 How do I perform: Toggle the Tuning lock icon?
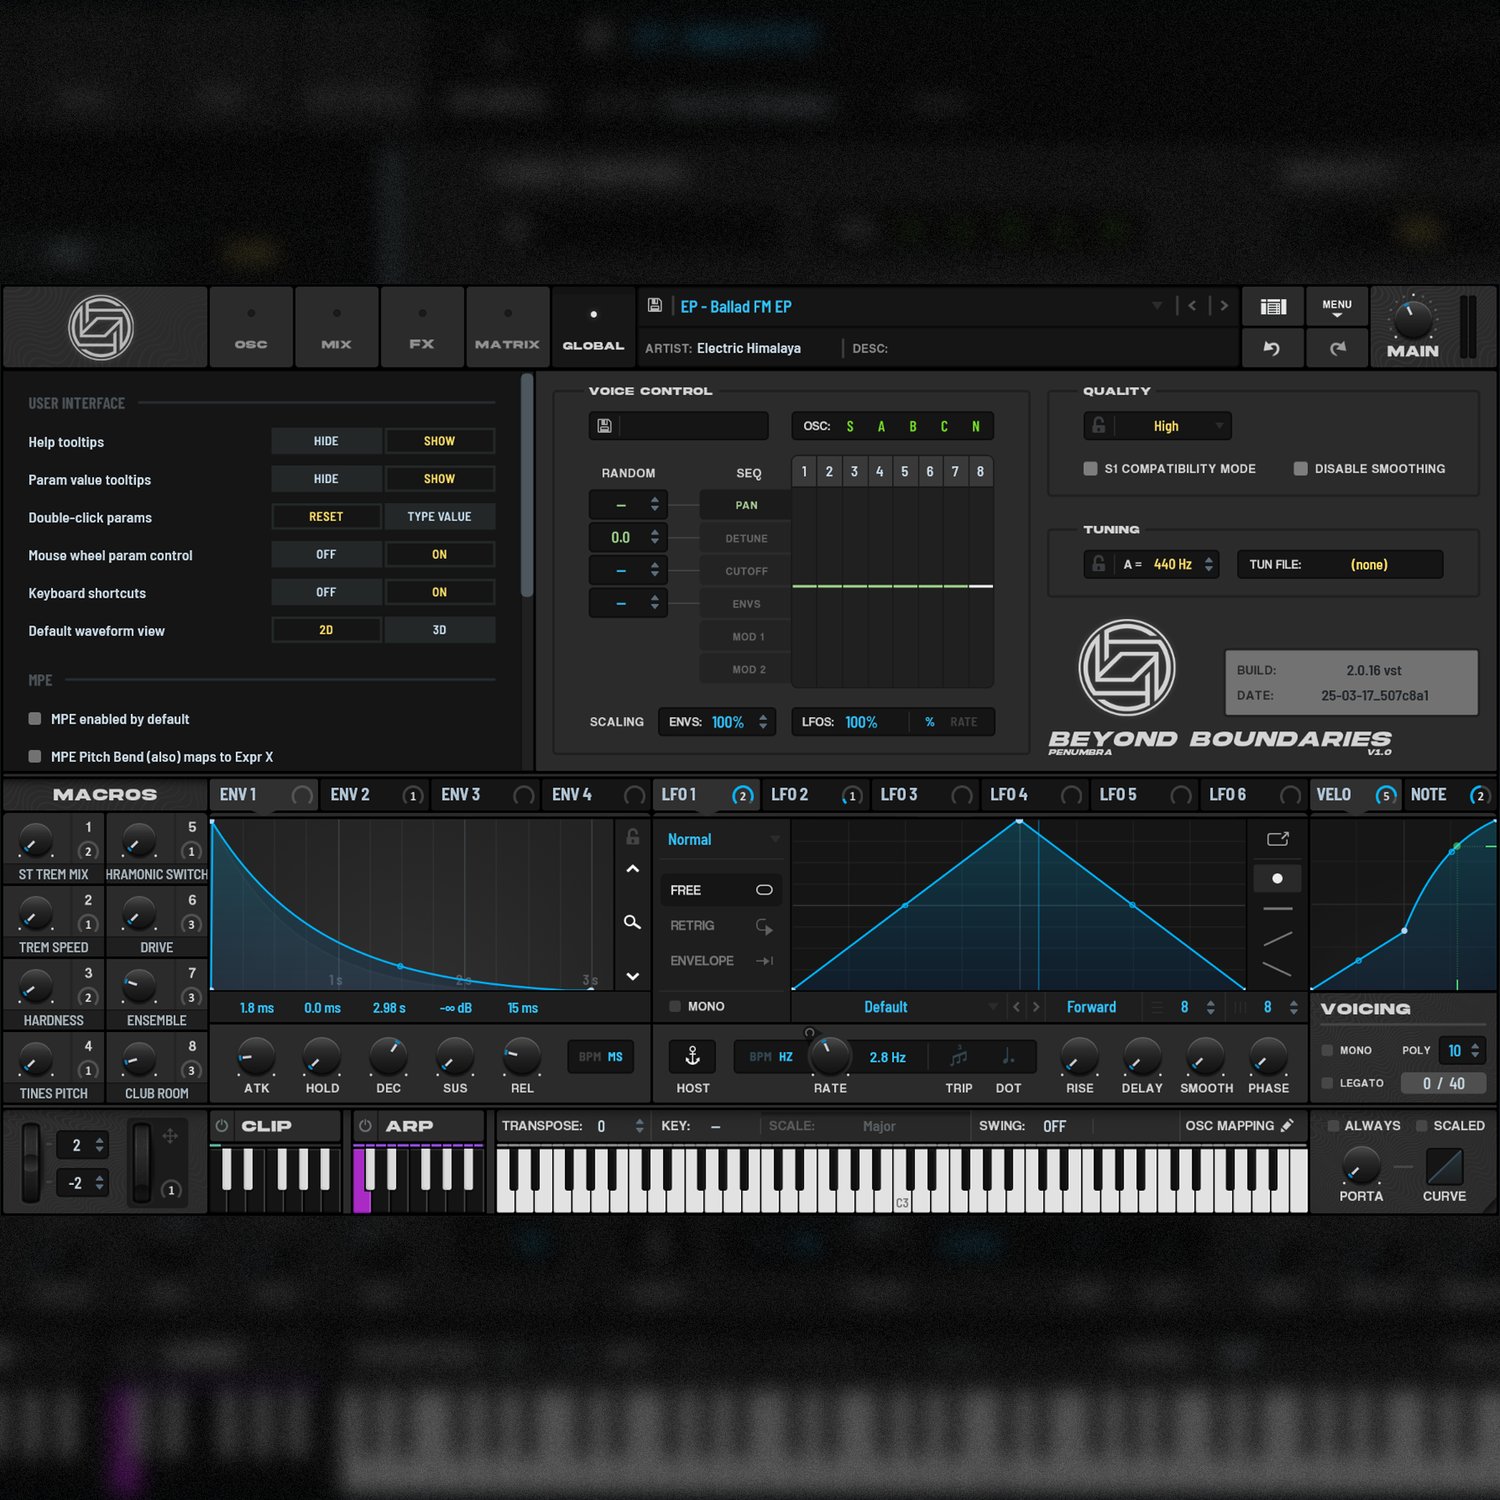coord(1099,564)
